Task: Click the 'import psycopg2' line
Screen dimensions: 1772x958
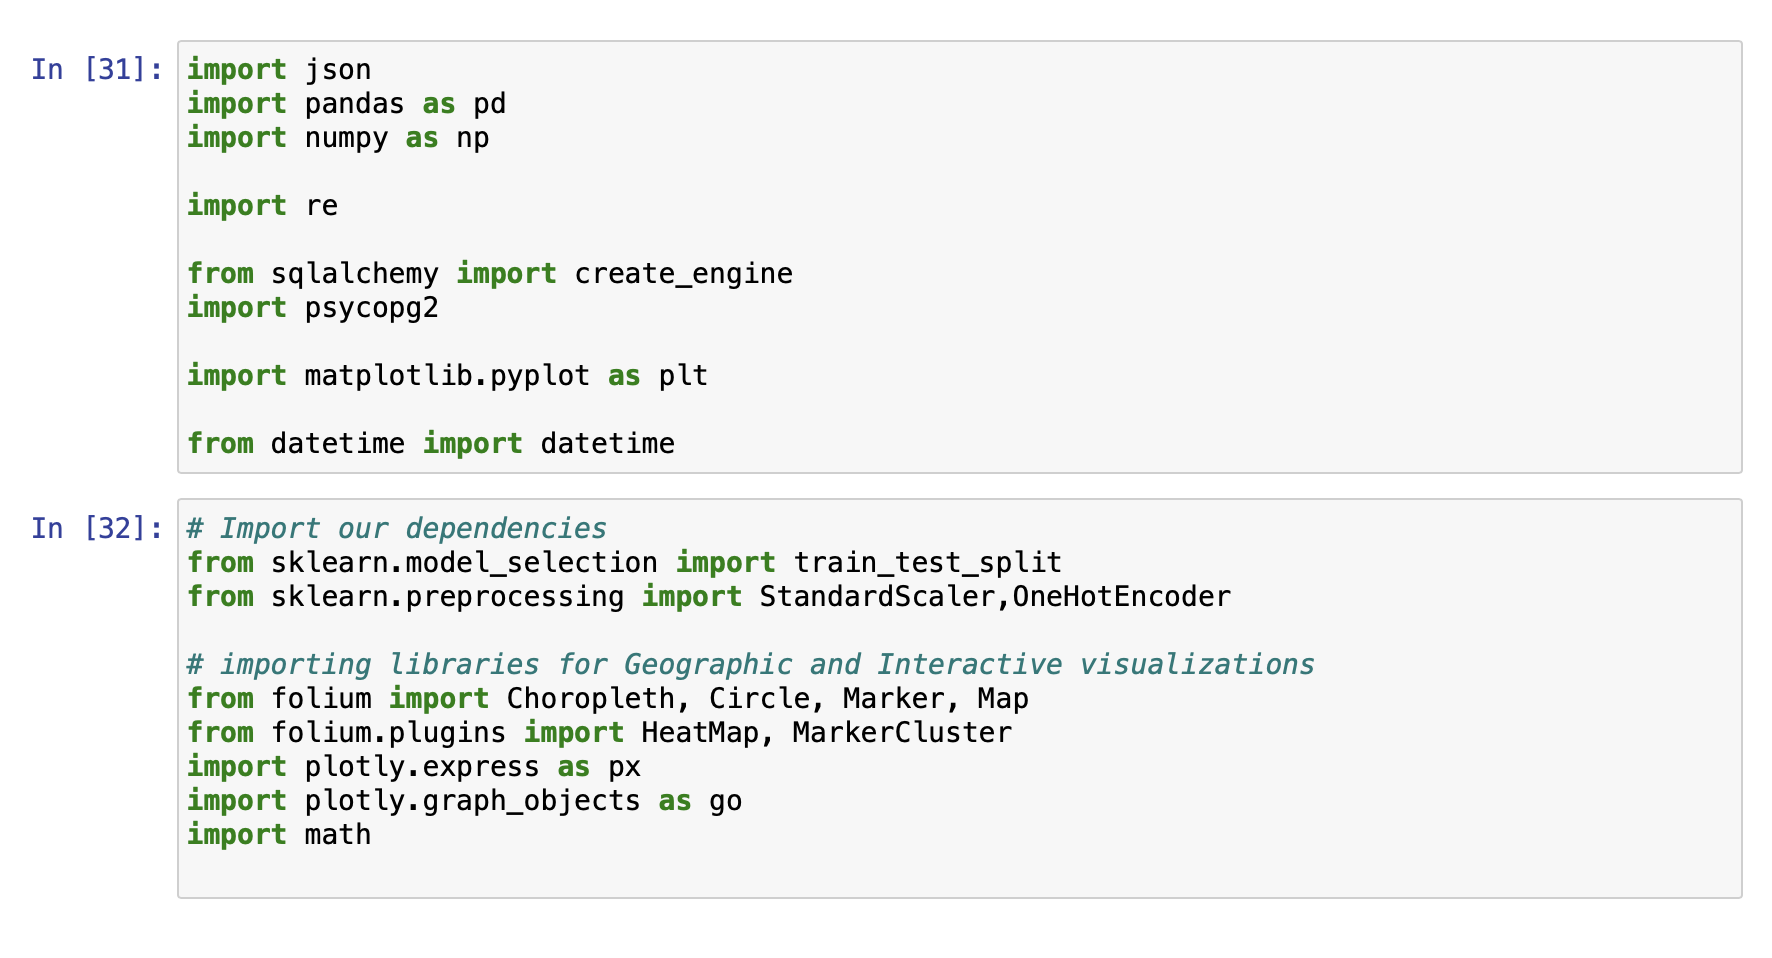Action: [313, 307]
